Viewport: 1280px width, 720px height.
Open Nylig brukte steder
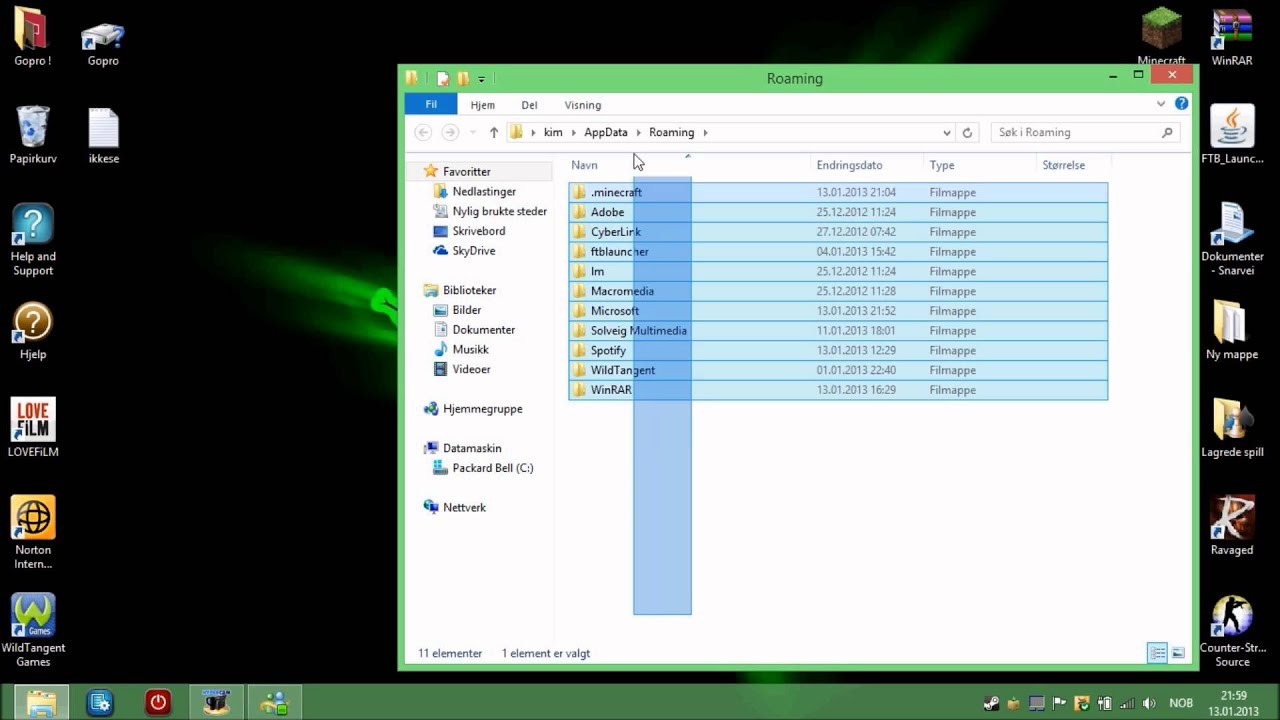(x=499, y=211)
